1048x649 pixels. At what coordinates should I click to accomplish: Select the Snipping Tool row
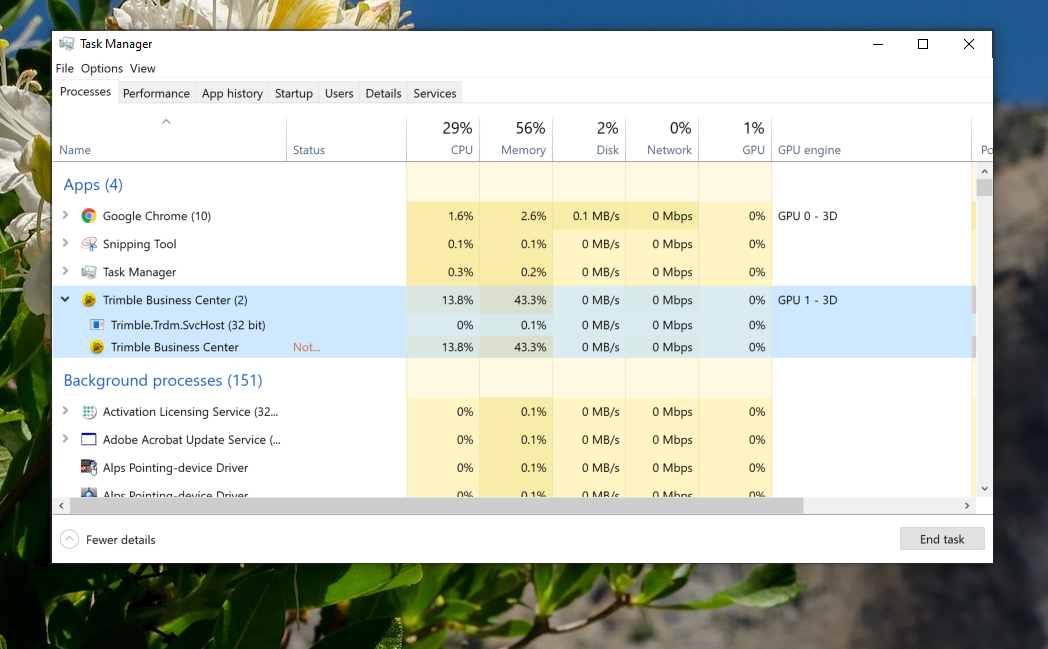pyautogui.click(x=513, y=244)
